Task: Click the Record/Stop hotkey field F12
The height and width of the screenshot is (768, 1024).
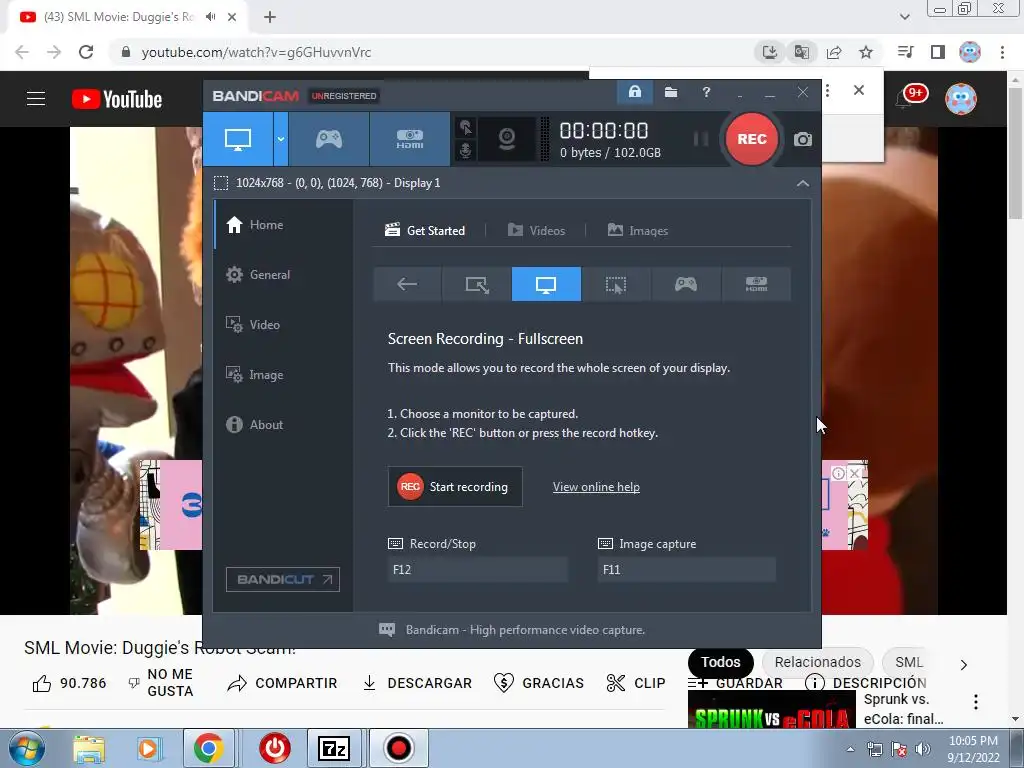Action: pyautogui.click(x=477, y=569)
